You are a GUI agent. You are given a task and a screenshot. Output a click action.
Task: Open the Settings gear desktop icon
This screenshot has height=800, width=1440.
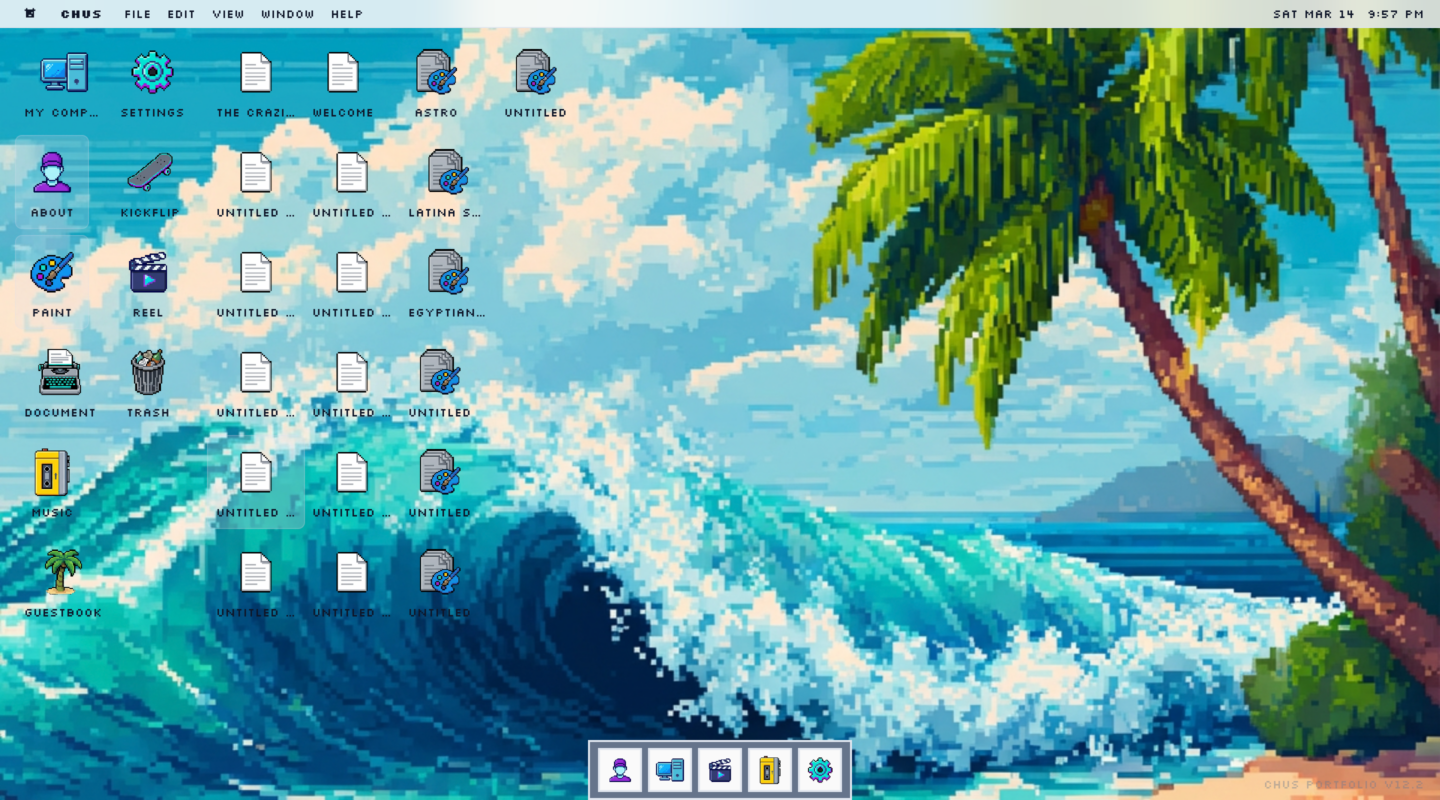(152, 74)
